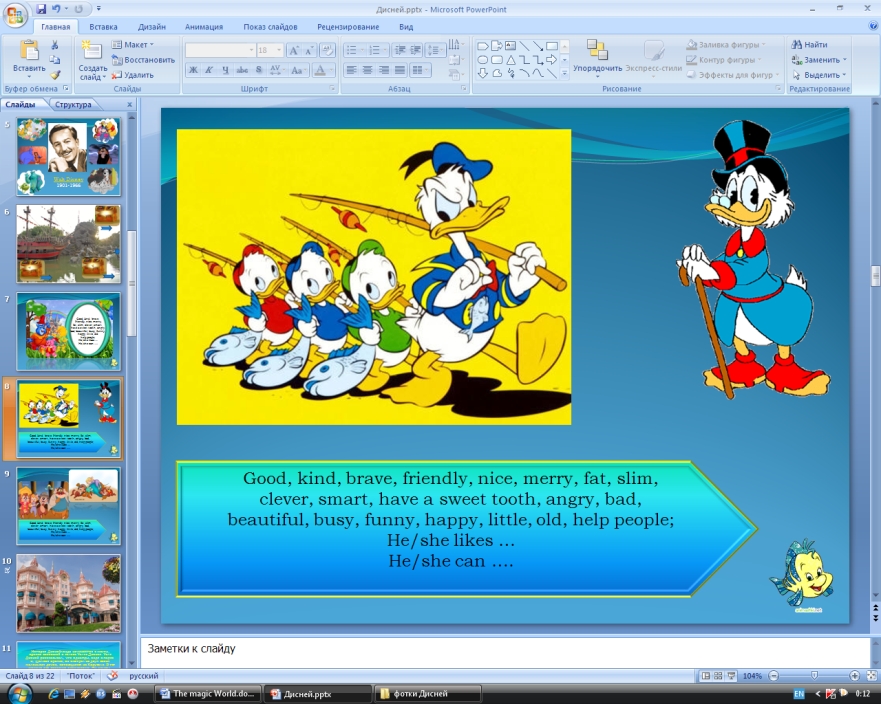Screen dimensions: 881x704
Task: Select the text box shape in the gallery
Action: [510, 46]
